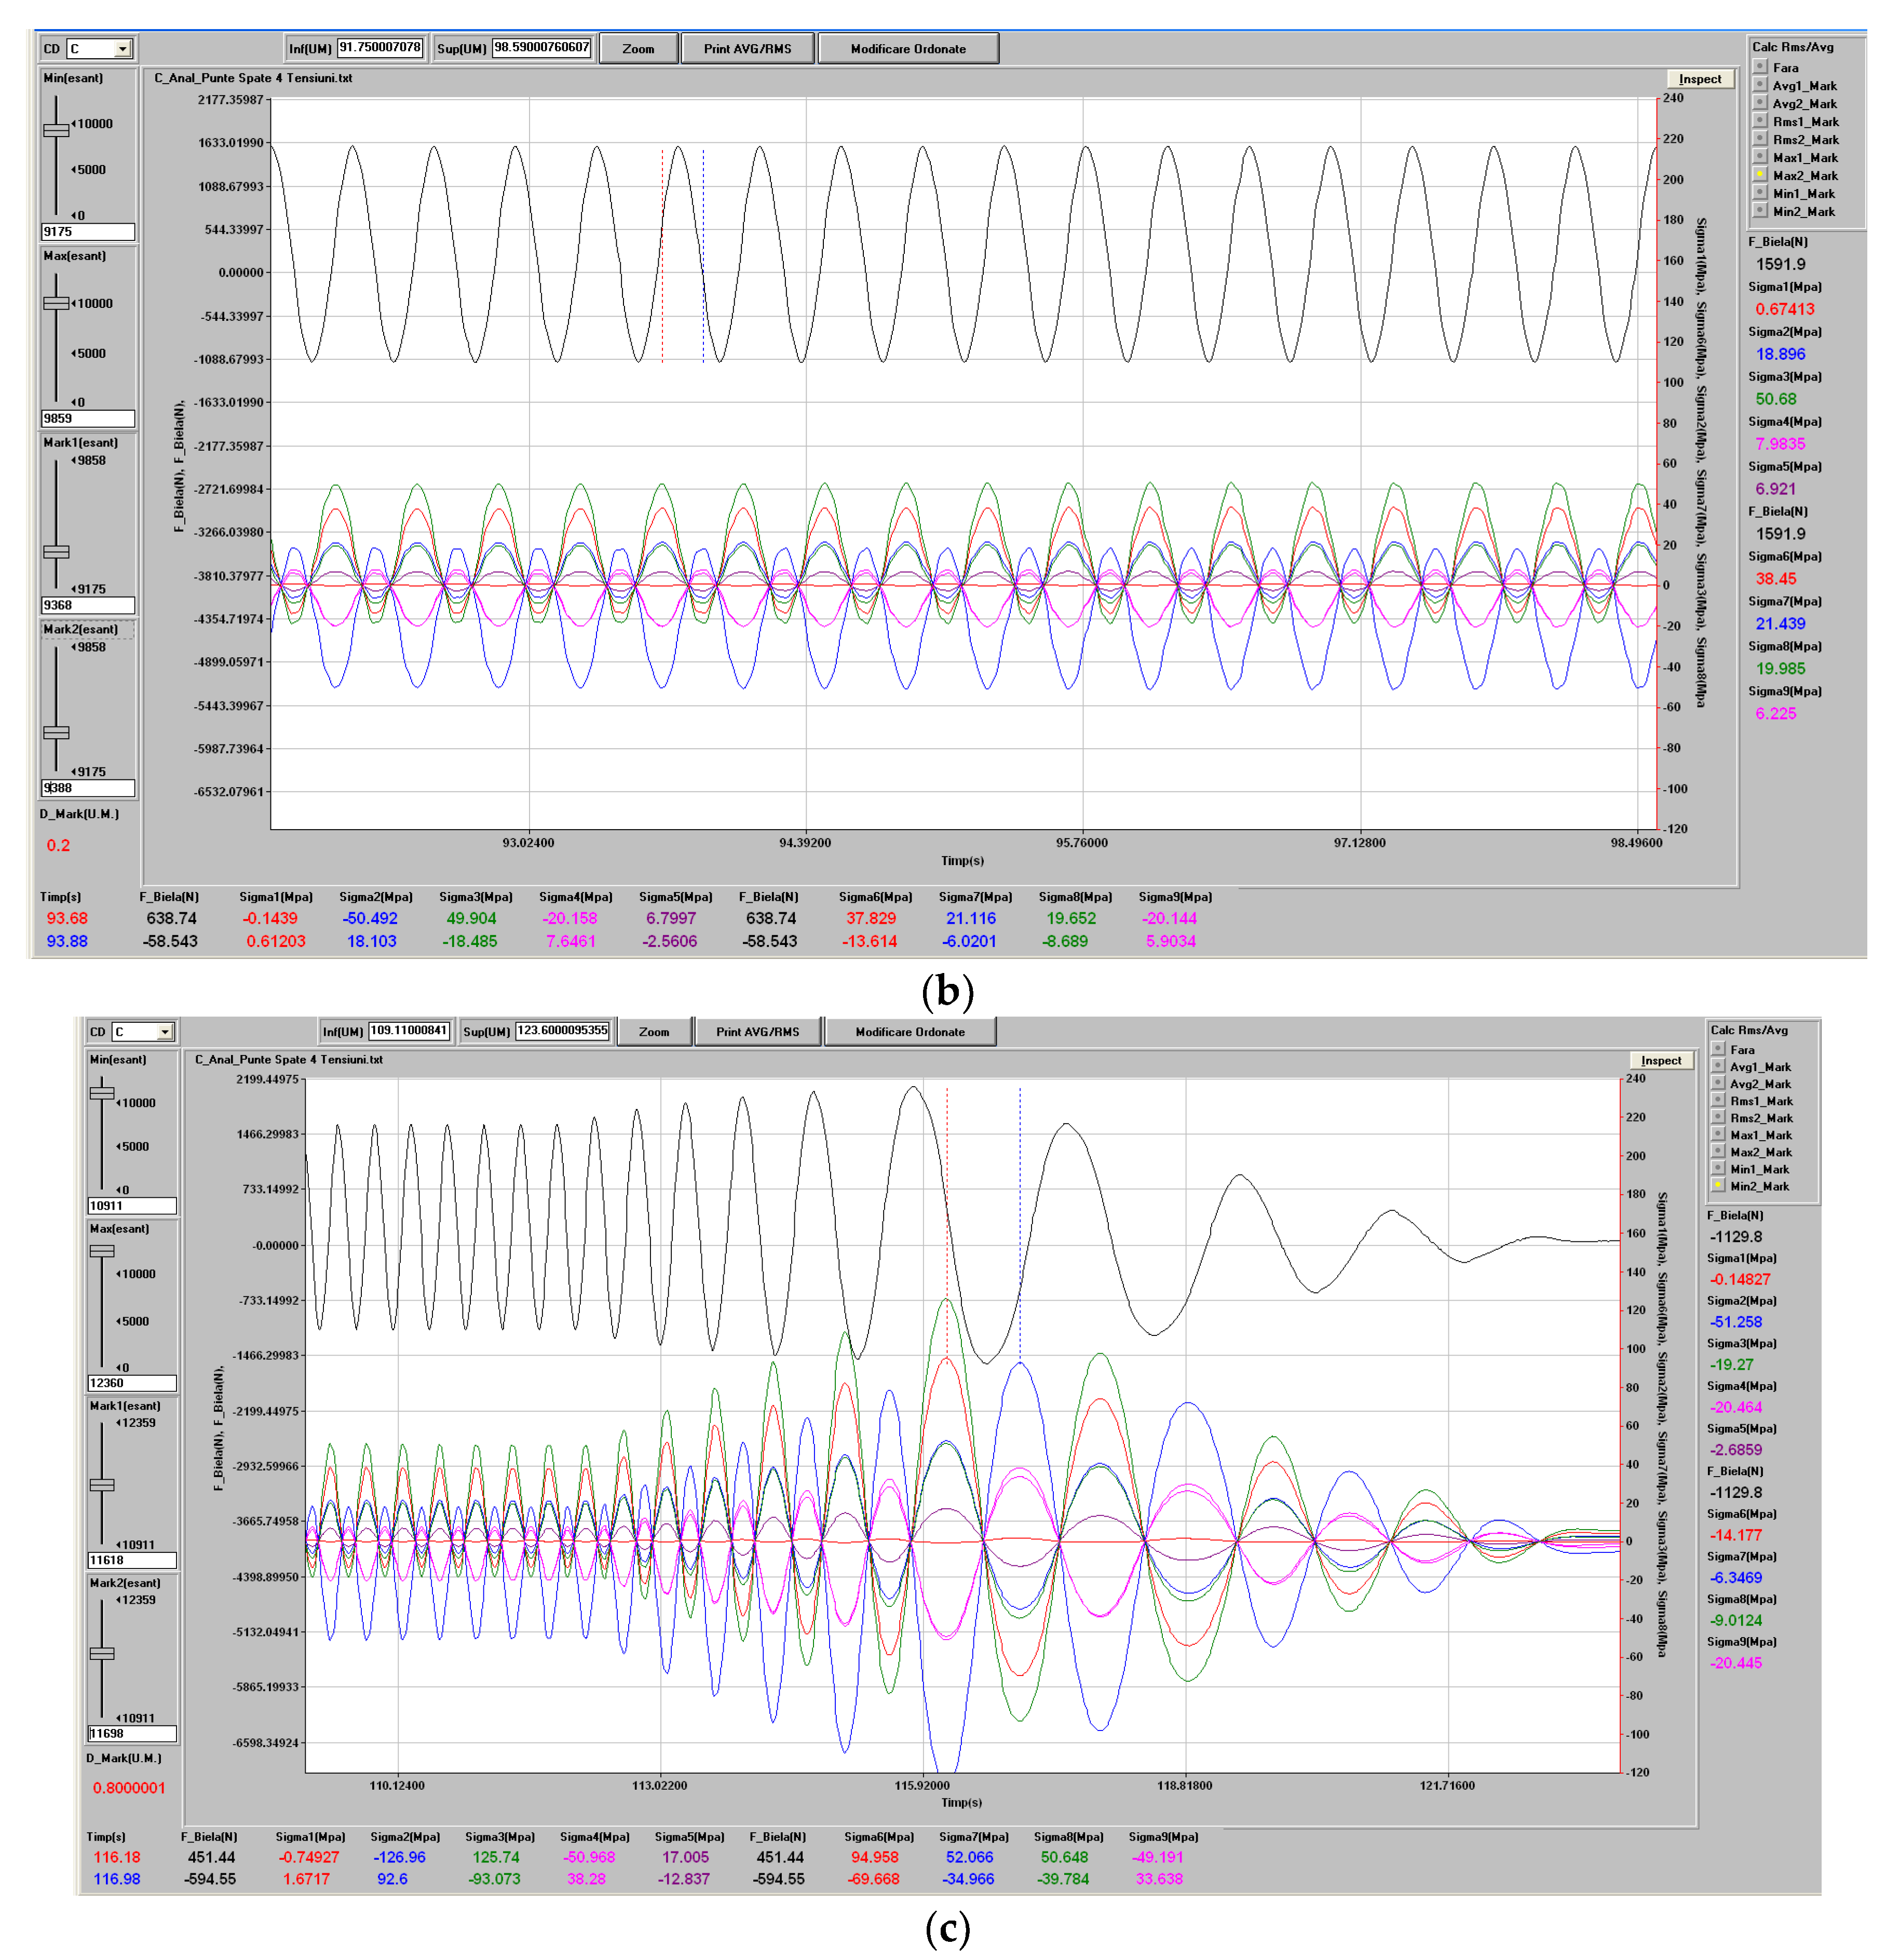The height and width of the screenshot is (1960, 1886).
Task: Click the Timp(s) value 93.68
Action: coord(67,918)
